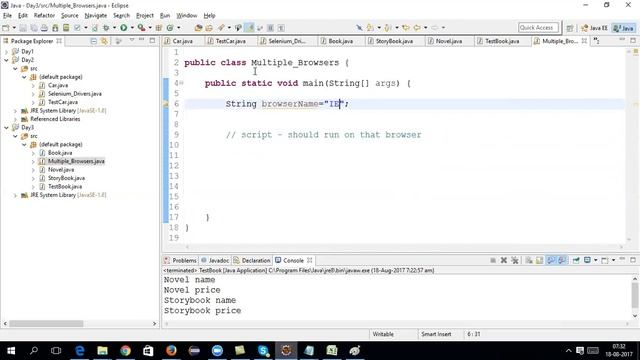Screen dimensions: 640x360
Task: Click the green Run button in toolbar
Action: click(123, 28)
